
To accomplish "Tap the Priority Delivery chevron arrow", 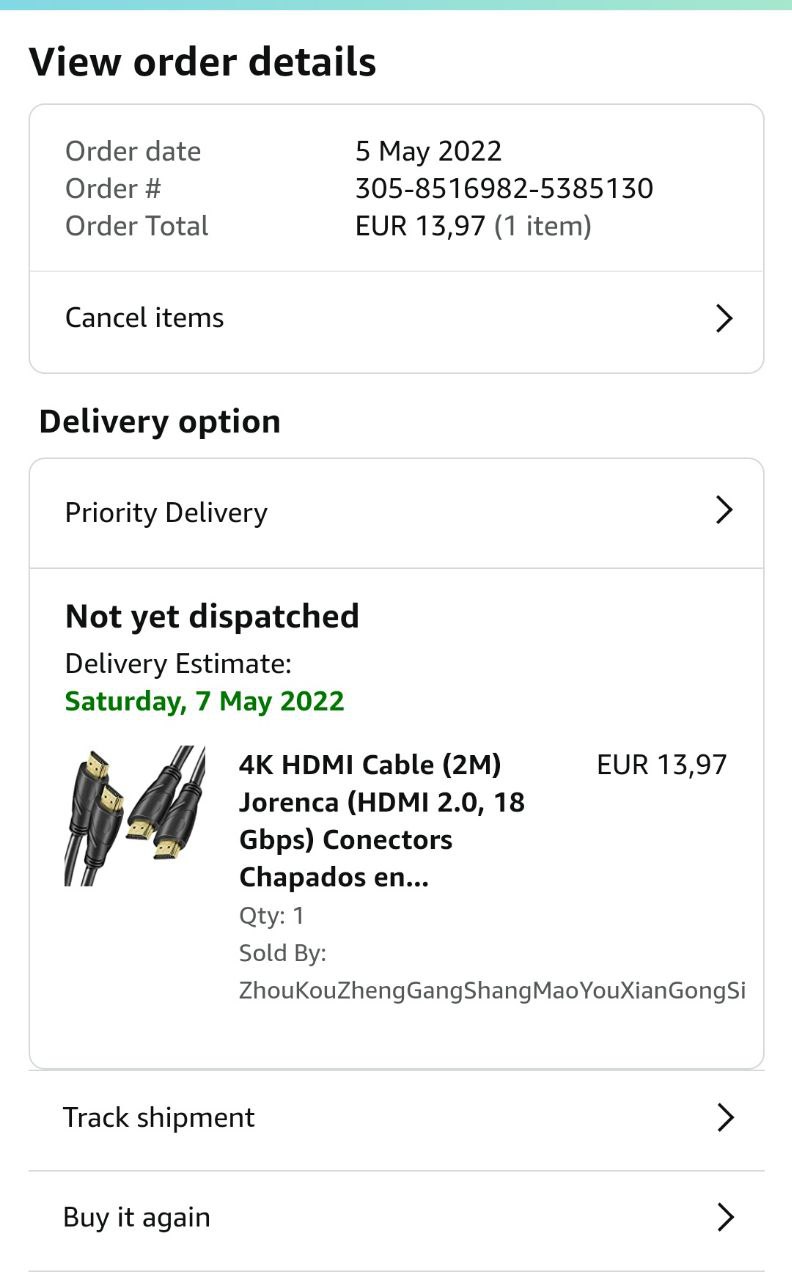I will tap(724, 511).
